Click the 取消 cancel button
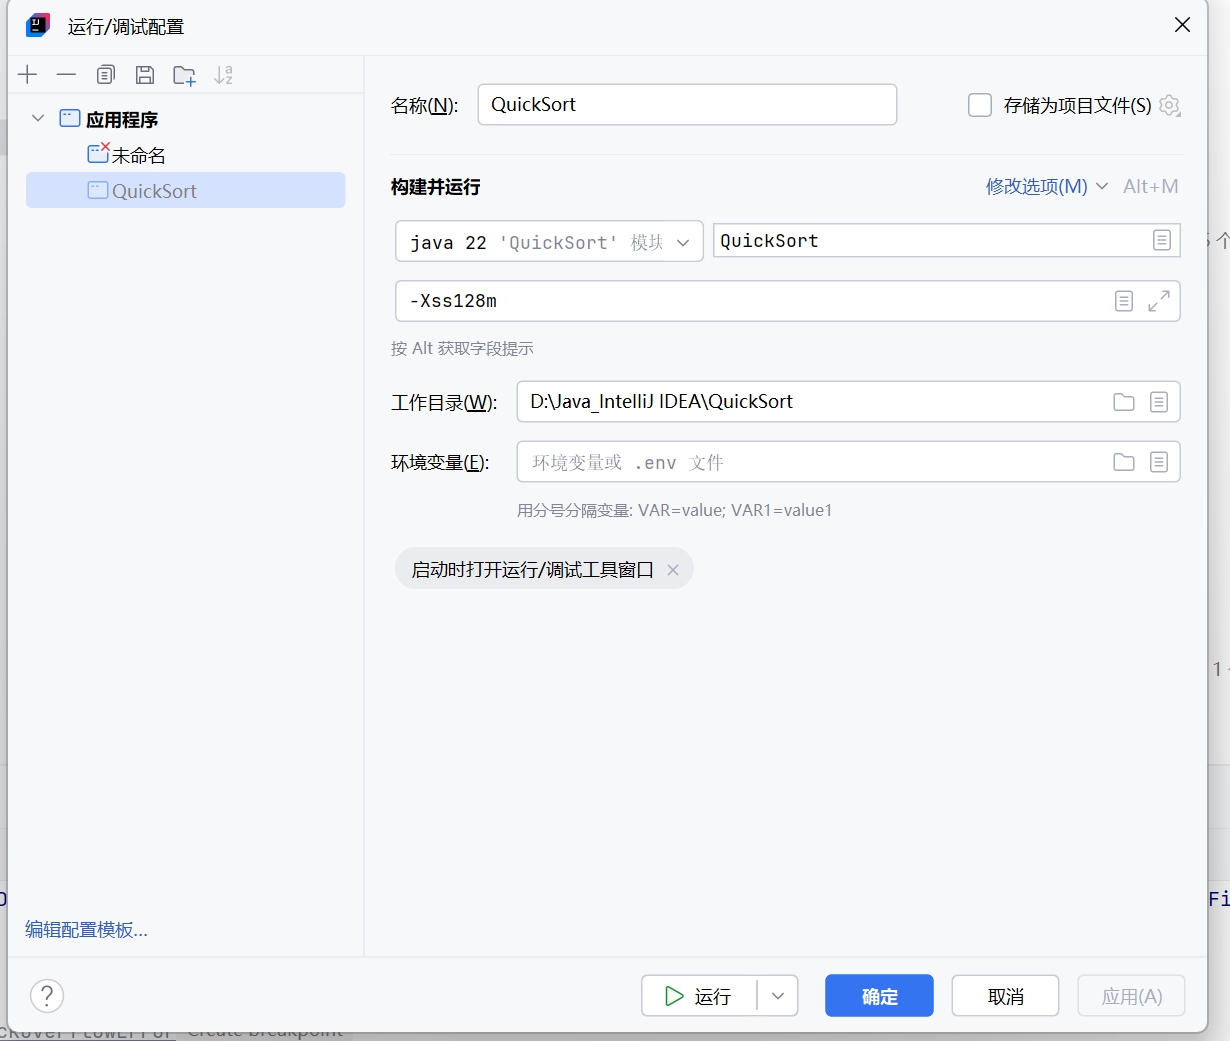1230x1041 pixels. pos(1005,996)
